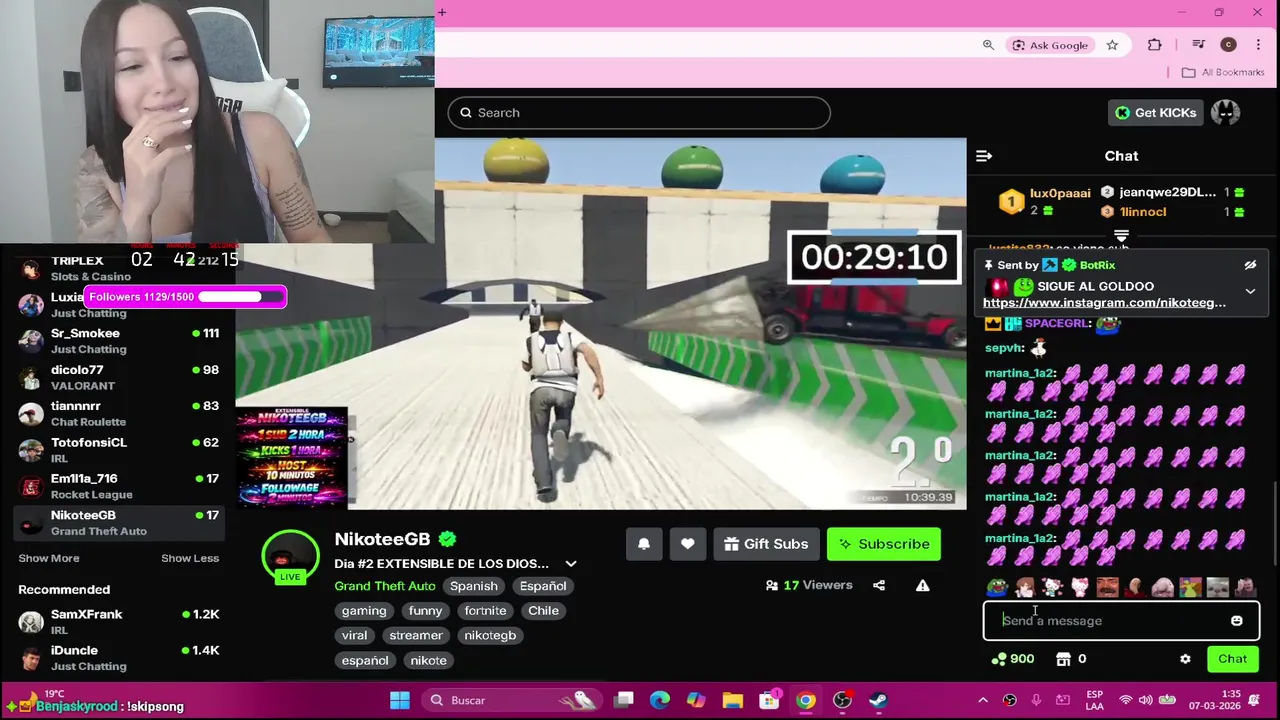Open TotofonsiCL IRL channel
The image size is (1280, 720).
point(118,450)
